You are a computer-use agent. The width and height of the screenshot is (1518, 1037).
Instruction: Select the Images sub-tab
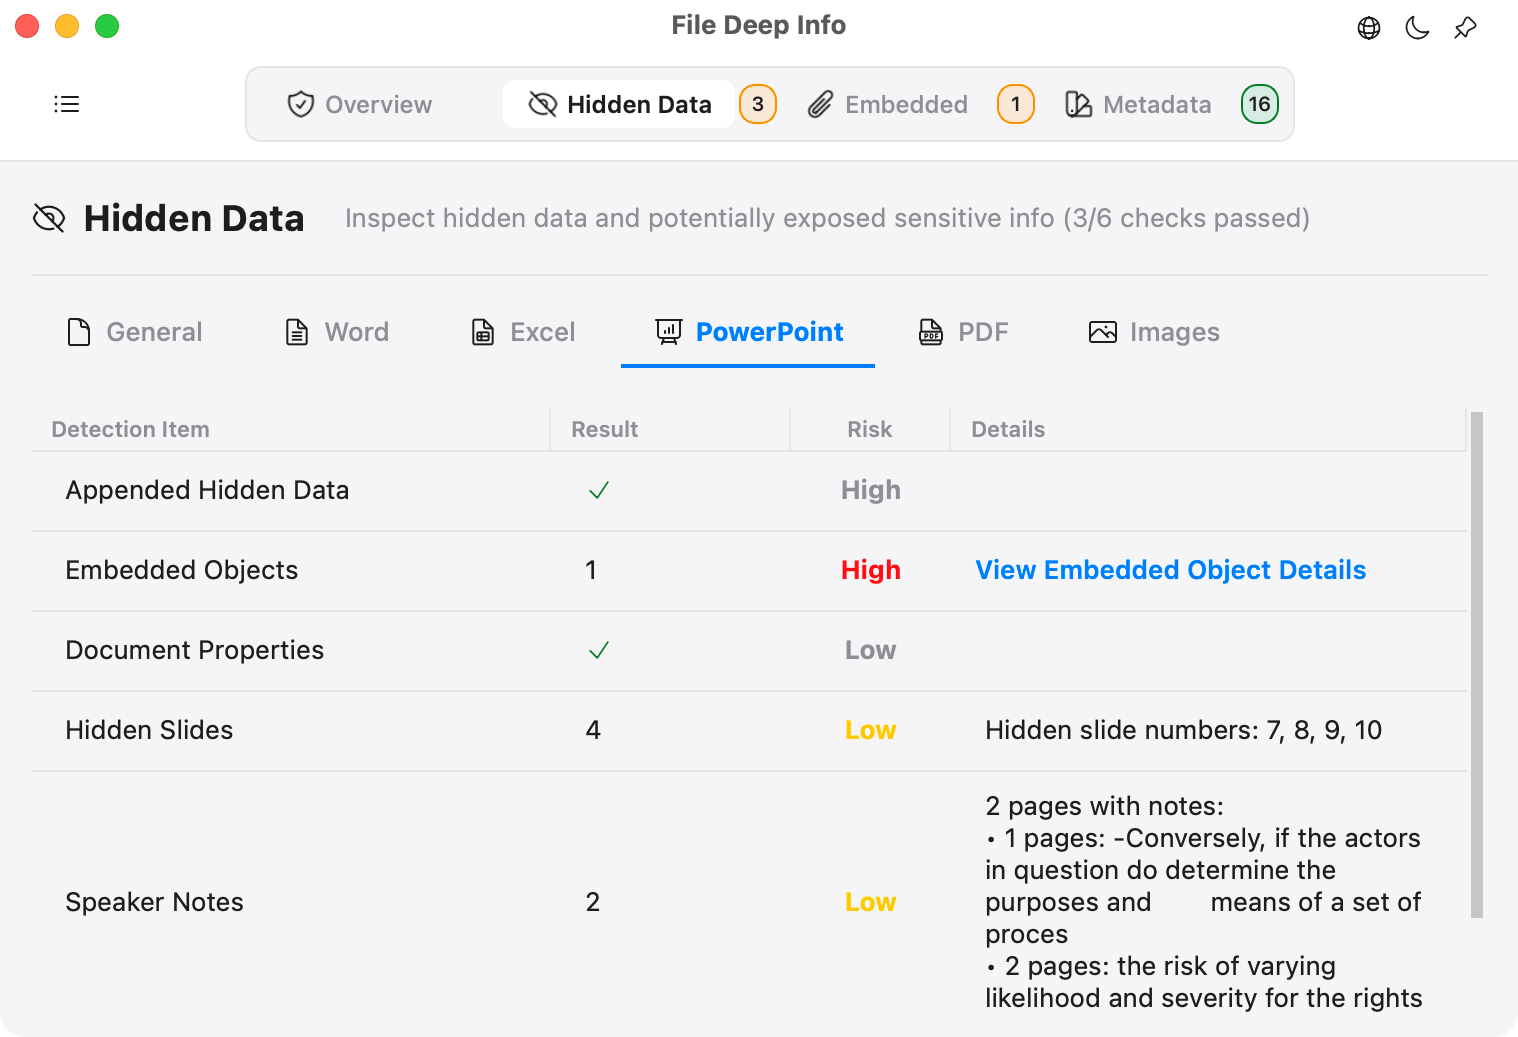(x=1154, y=332)
